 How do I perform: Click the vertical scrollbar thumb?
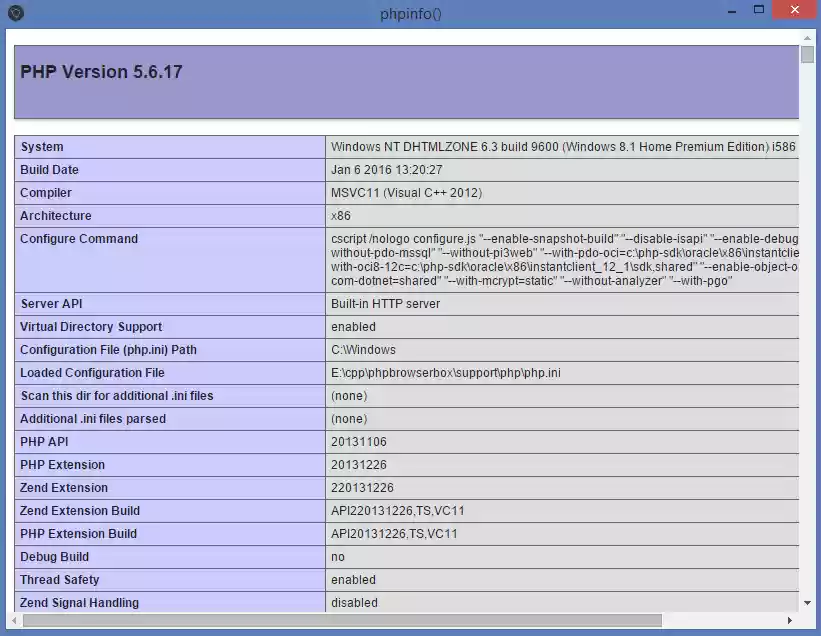tap(807, 54)
